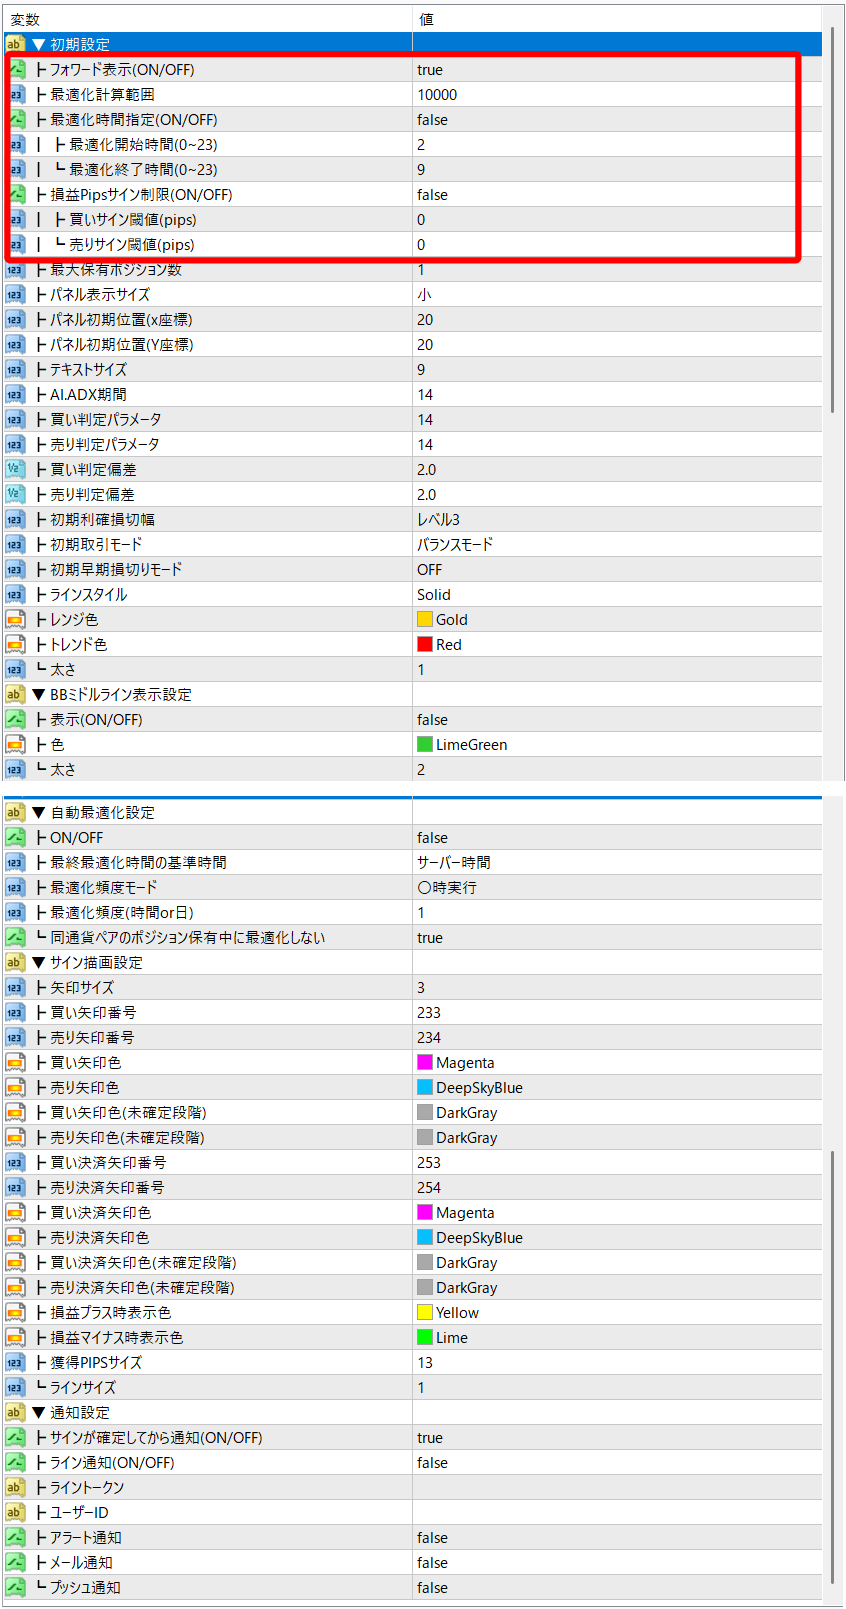This screenshot has width=846, height=1609.
Task: Select the 売り決済矢印番号 row label
Action: pyautogui.click(x=107, y=1187)
